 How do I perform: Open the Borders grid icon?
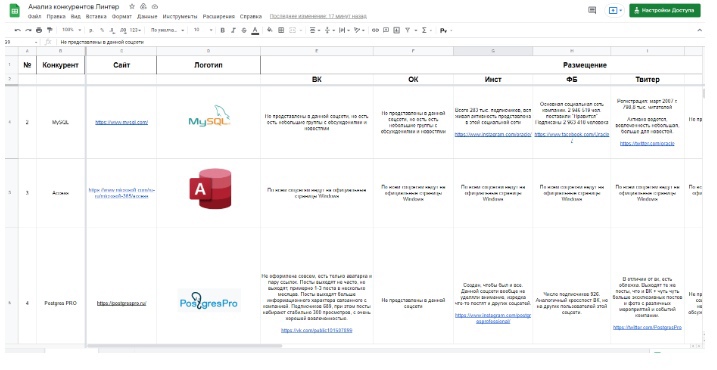pos(281,30)
